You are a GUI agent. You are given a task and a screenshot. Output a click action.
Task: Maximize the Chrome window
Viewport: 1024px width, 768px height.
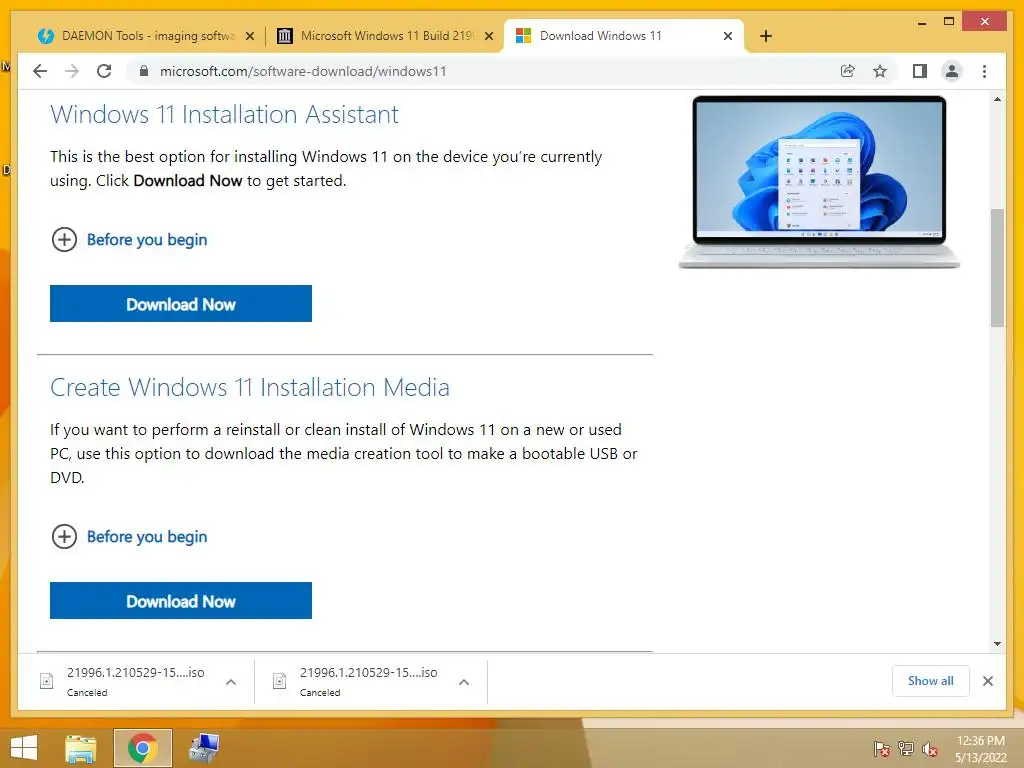949,22
